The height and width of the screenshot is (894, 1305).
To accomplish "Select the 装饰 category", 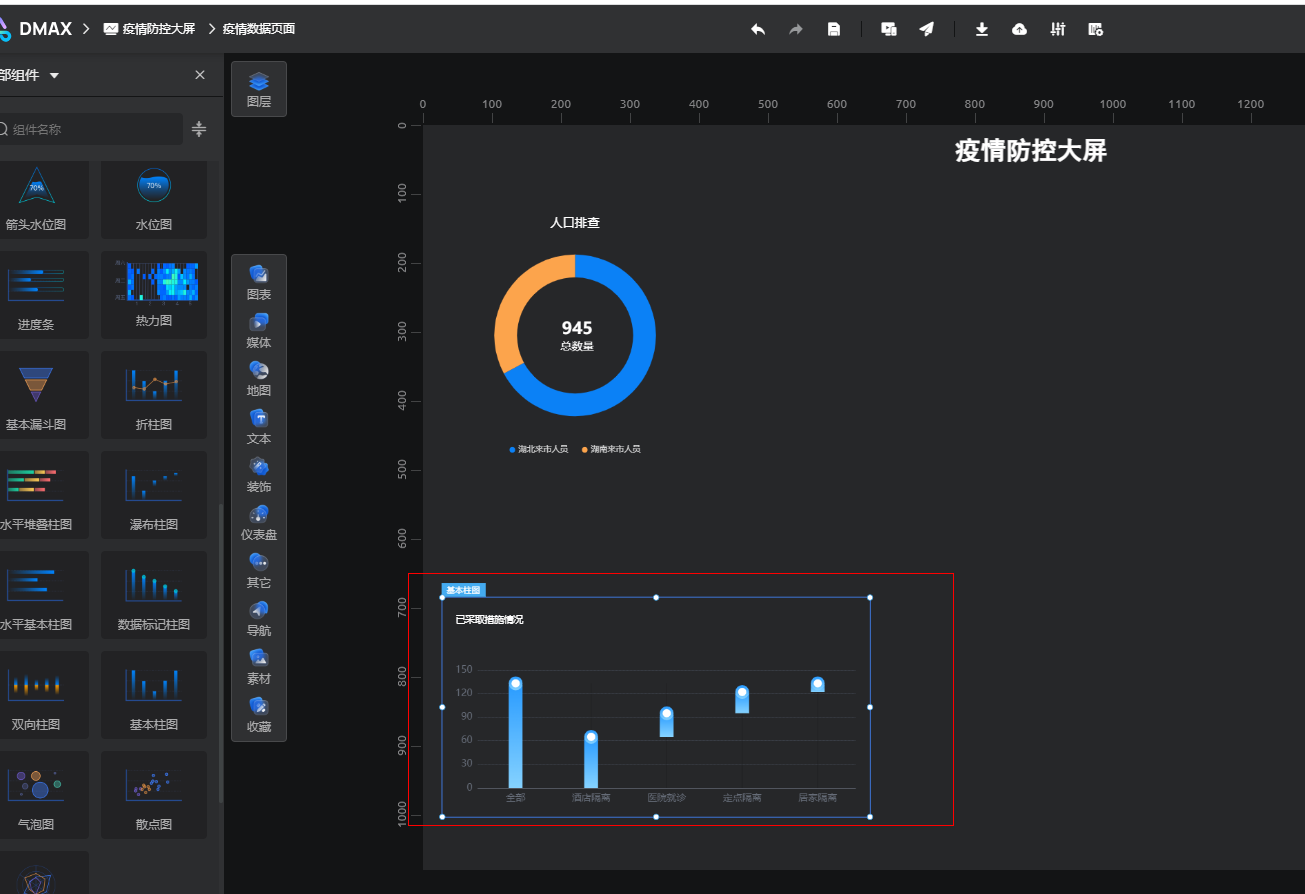I will point(259,475).
